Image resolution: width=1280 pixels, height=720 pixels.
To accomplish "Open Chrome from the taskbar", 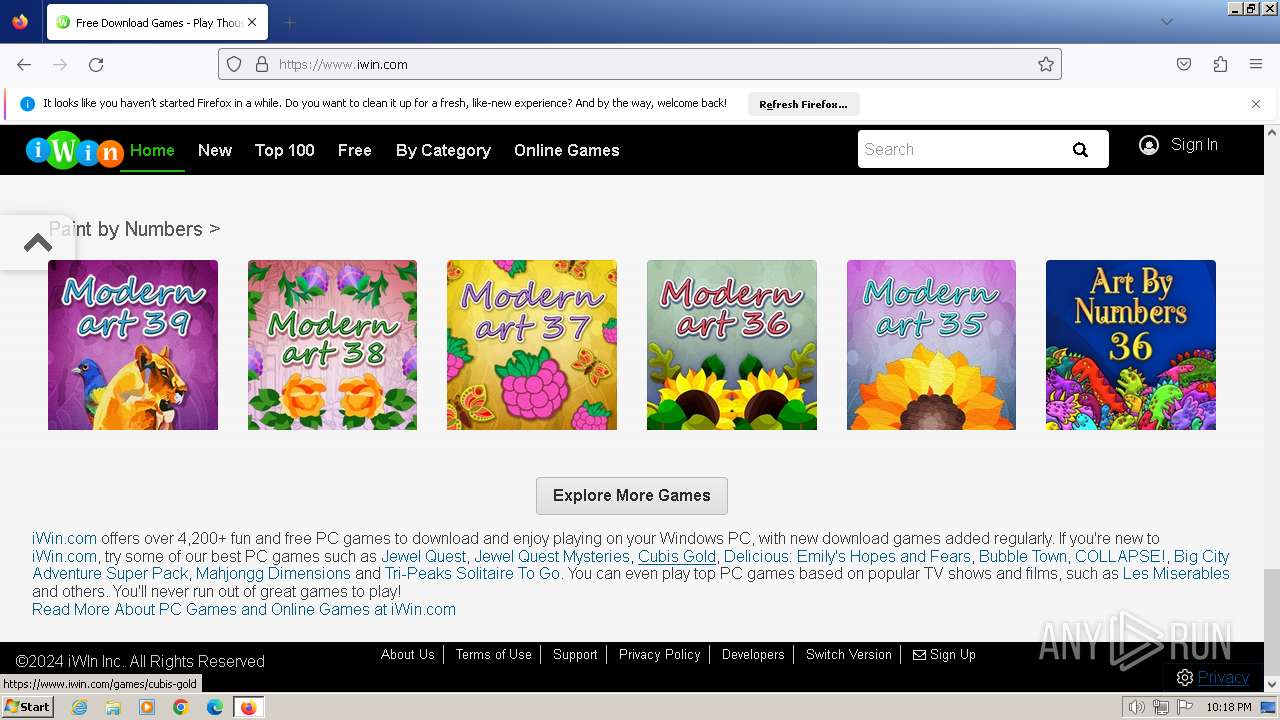I will coord(181,707).
